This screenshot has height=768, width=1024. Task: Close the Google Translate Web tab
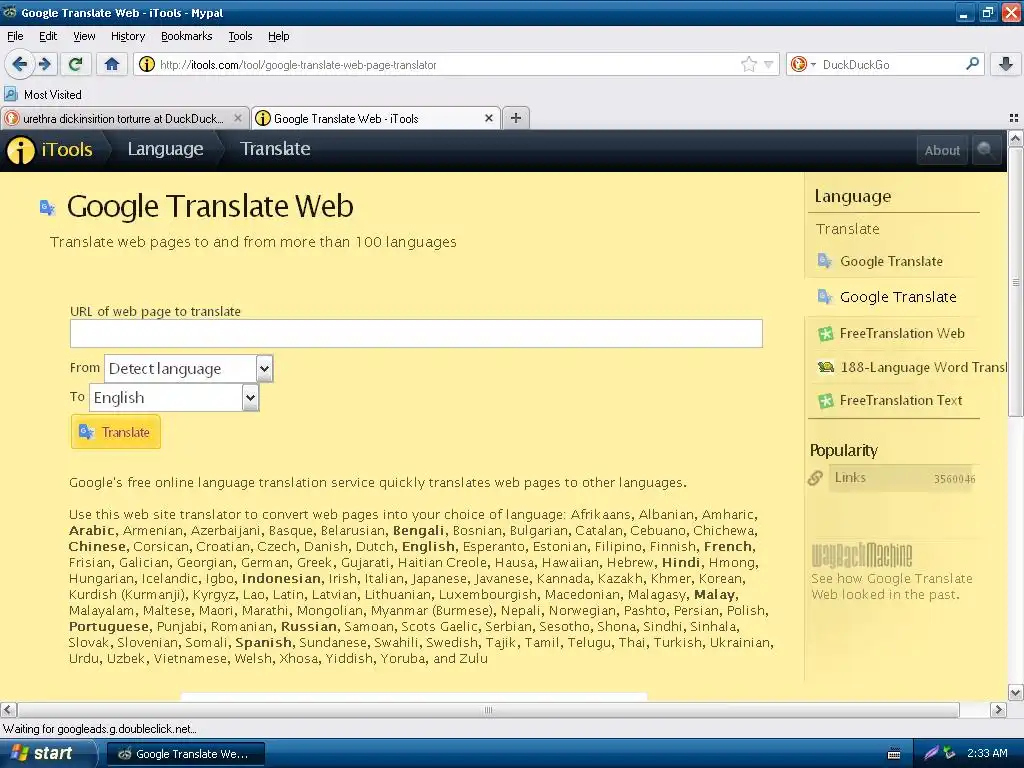(x=488, y=118)
